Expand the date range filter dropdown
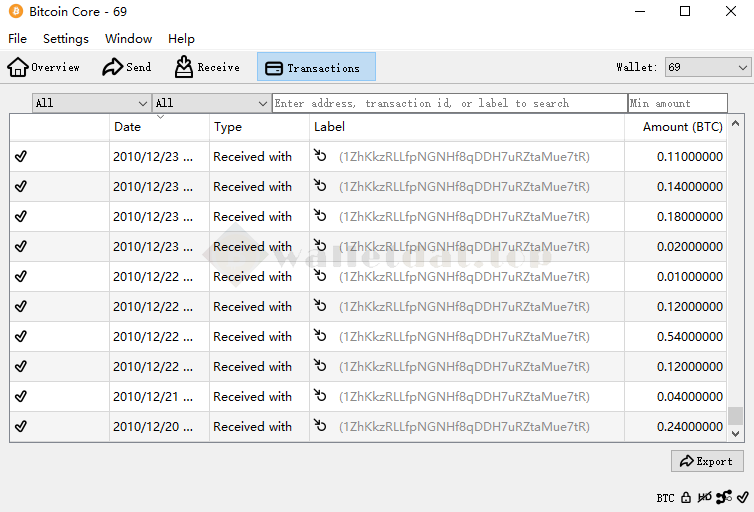The height and width of the screenshot is (512, 754). click(91, 103)
